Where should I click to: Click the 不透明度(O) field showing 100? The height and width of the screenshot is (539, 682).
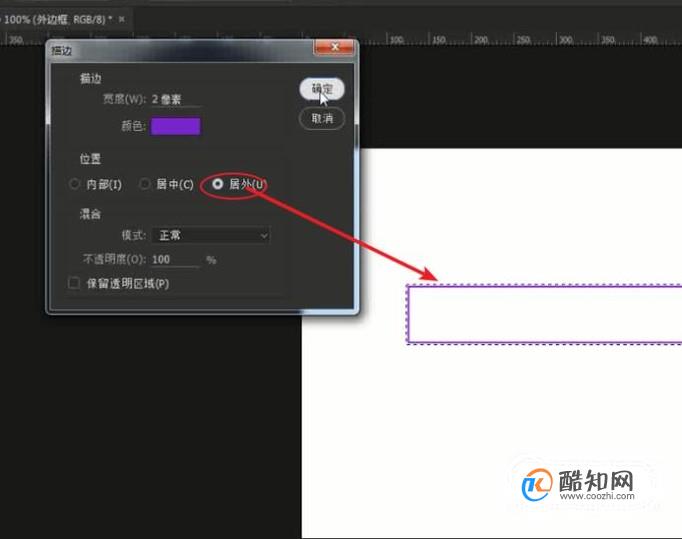pyautogui.click(x=175, y=260)
